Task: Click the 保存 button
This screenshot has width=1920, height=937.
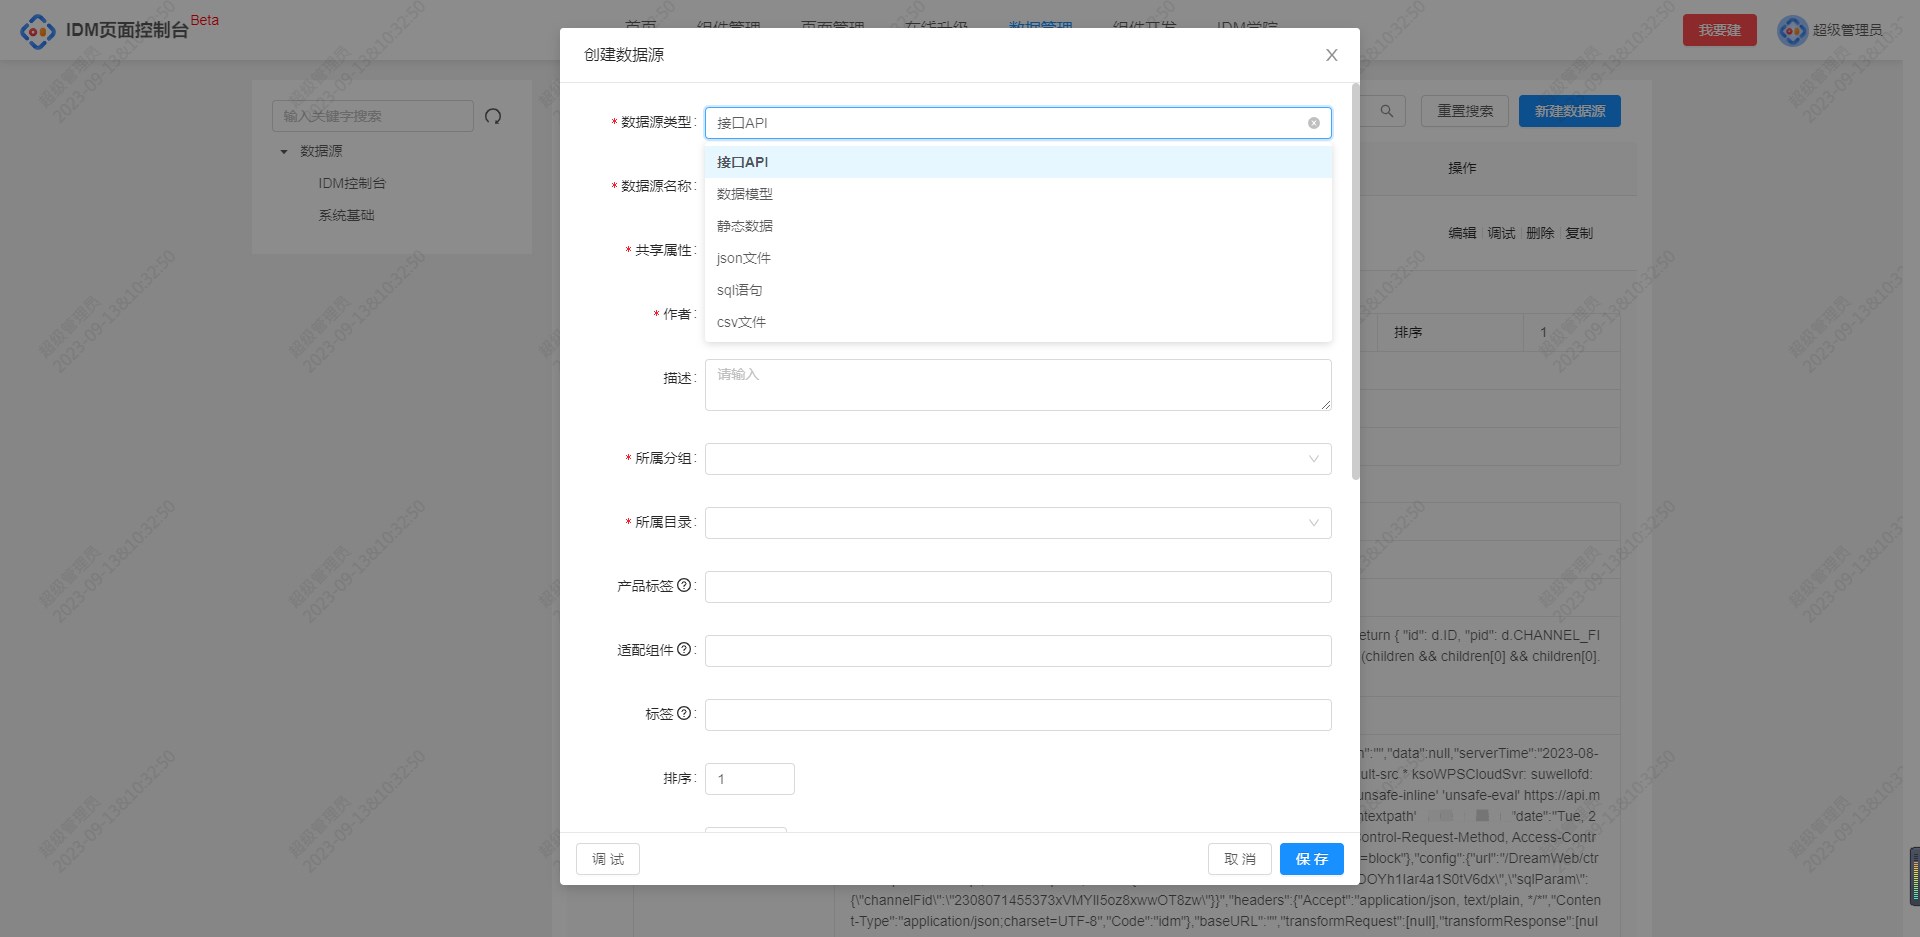Action: click(x=1312, y=859)
